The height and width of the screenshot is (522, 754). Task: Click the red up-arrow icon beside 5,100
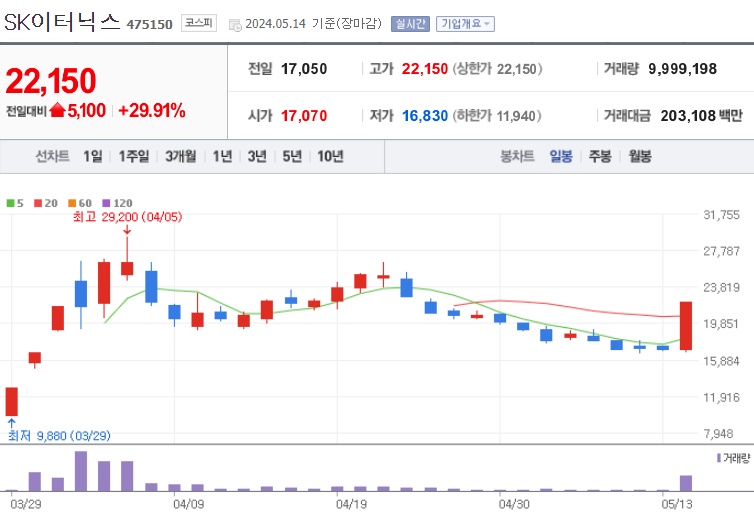tap(57, 110)
